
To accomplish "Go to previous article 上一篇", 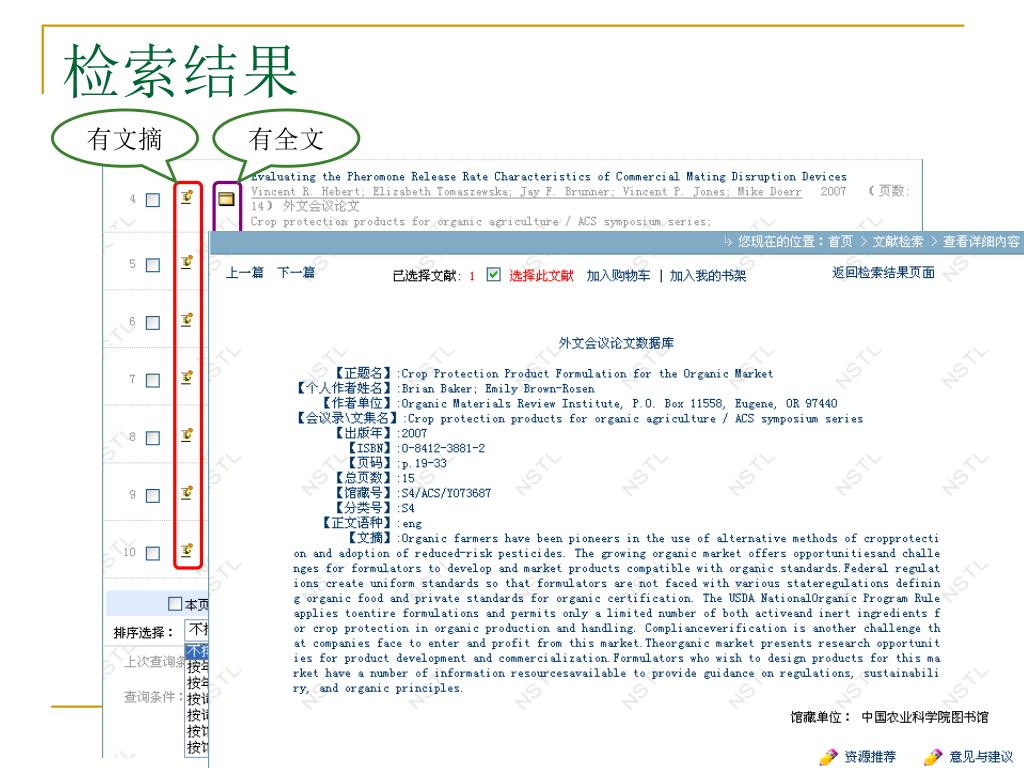I will [x=245, y=272].
